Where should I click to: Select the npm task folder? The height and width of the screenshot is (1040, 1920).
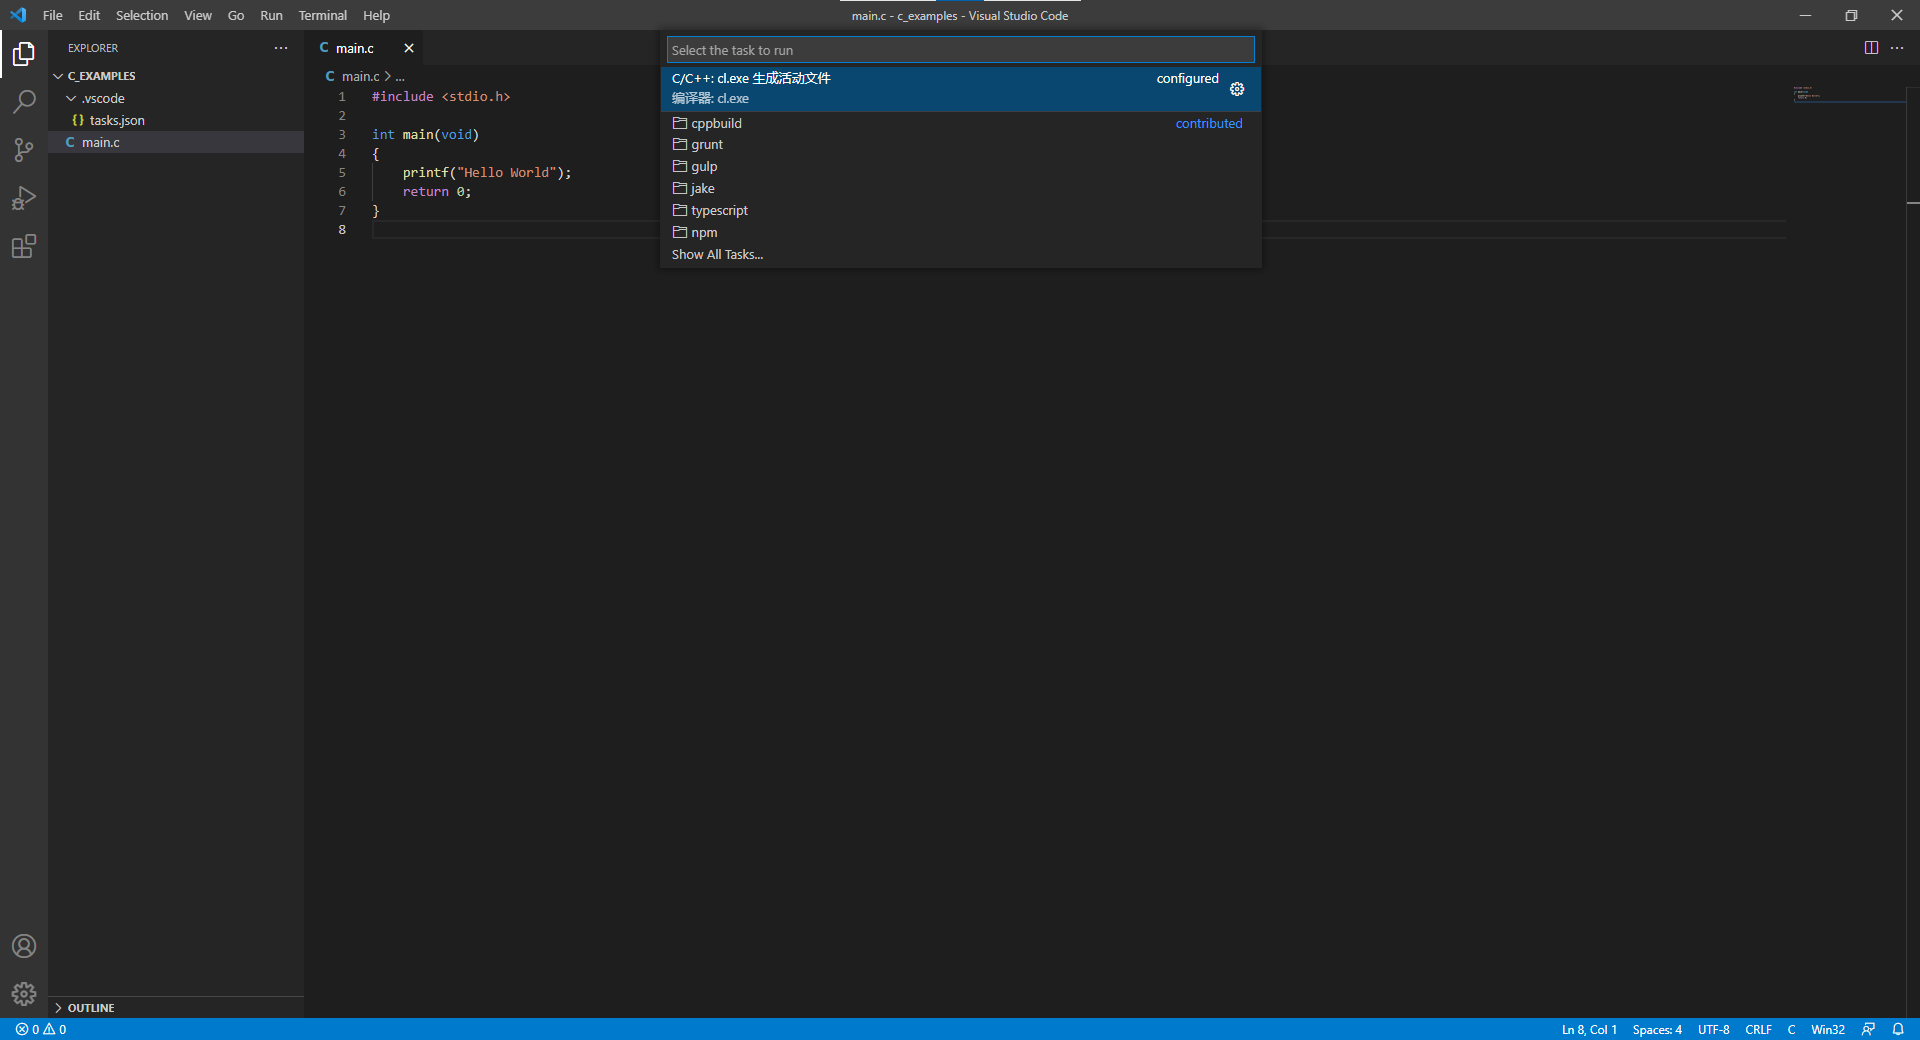pos(960,233)
